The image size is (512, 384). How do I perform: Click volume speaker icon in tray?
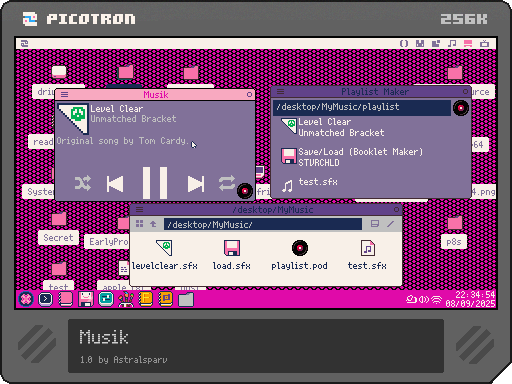(424, 300)
